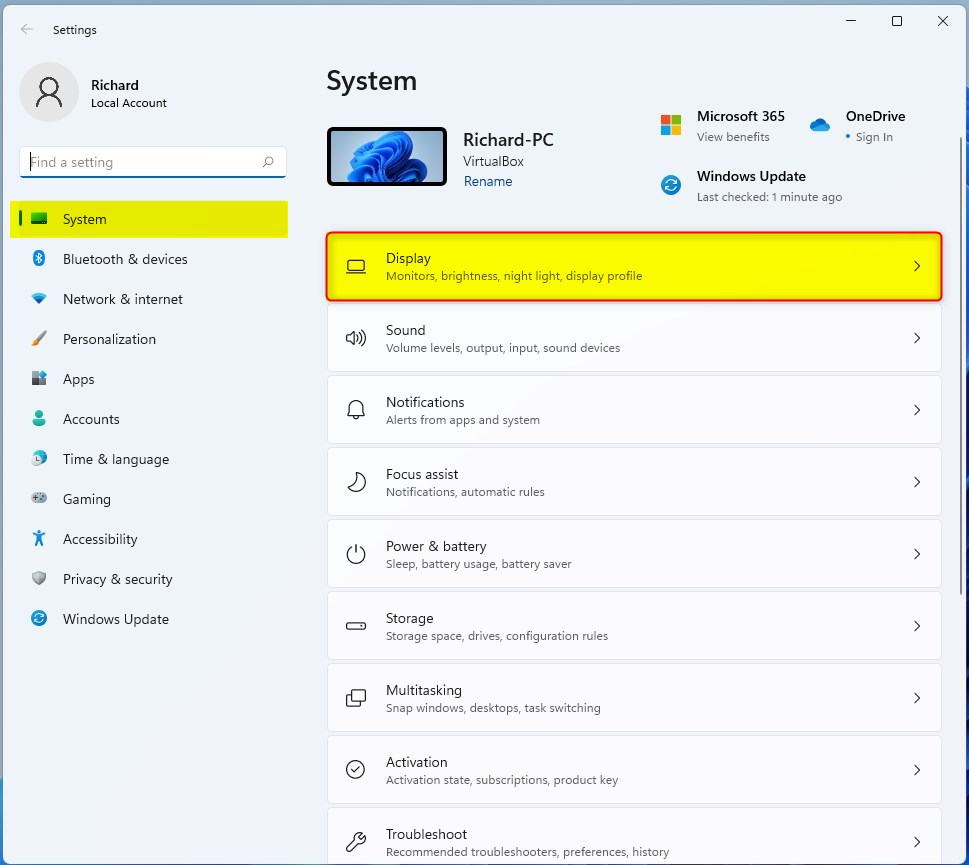Click the Rename link under Richard-PC
This screenshot has width=969, height=865.
click(x=488, y=181)
